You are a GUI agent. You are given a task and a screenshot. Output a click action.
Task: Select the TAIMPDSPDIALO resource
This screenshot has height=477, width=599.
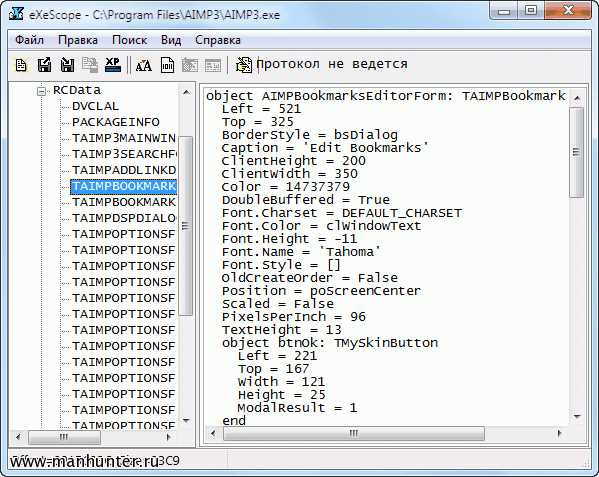(124, 218)
